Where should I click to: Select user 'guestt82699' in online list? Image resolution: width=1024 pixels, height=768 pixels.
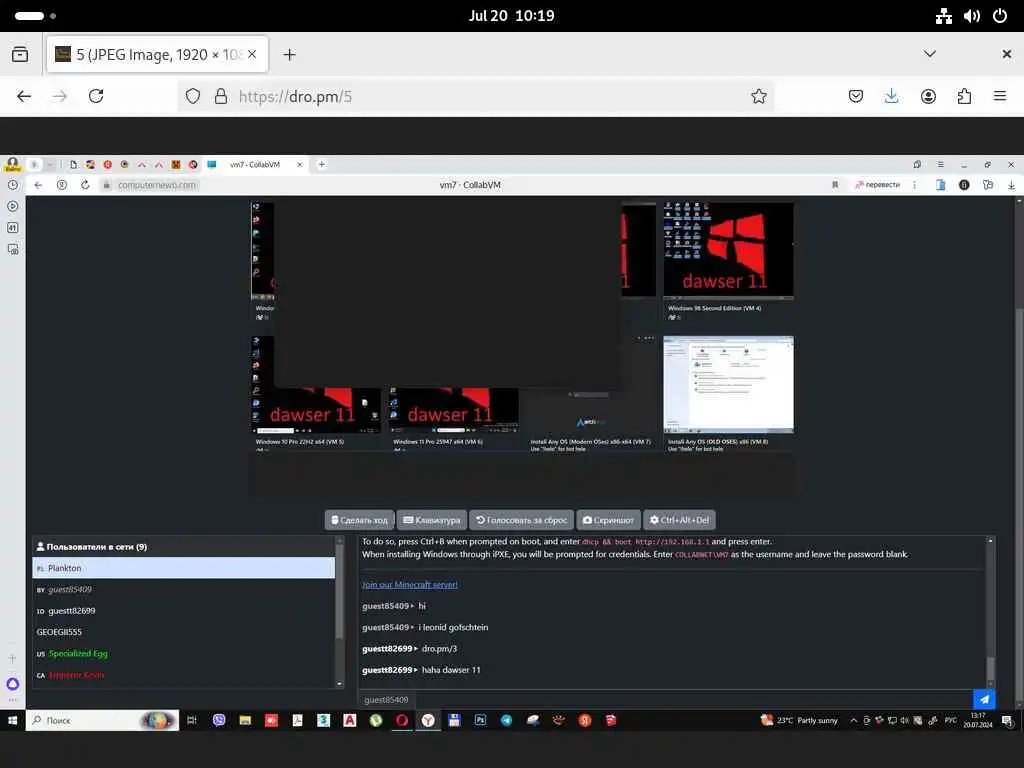[184, 611]
